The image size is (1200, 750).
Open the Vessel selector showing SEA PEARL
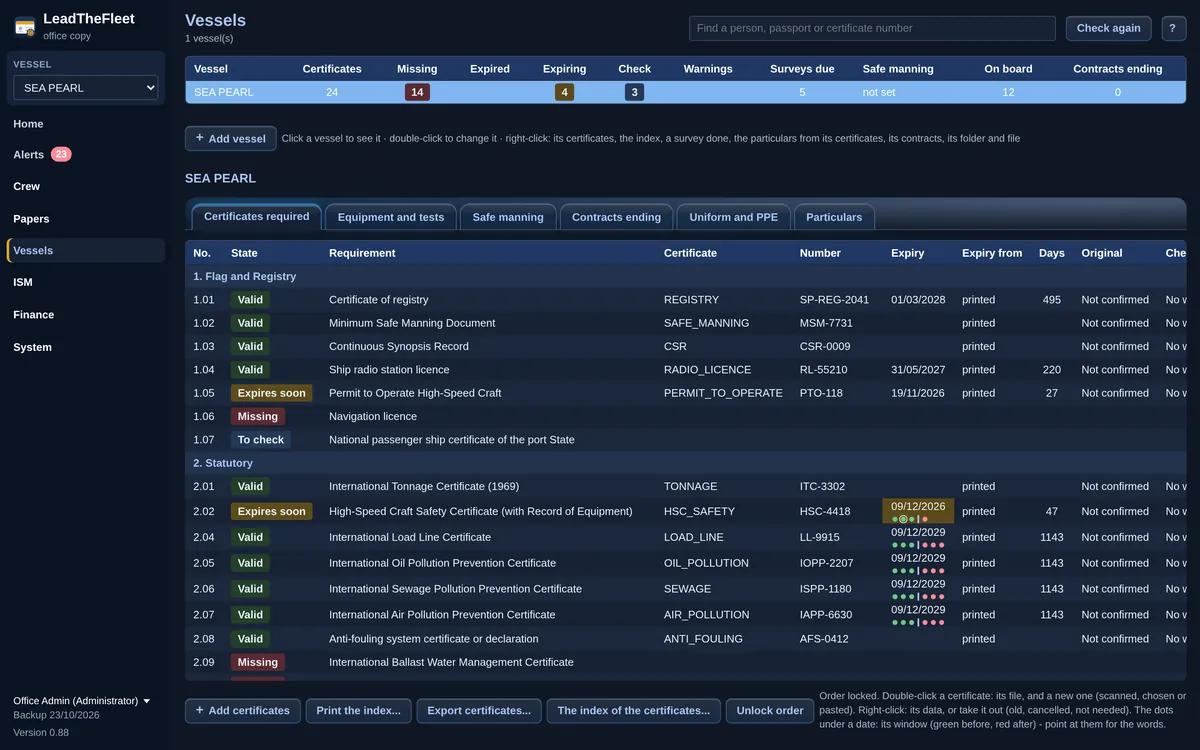tap(85, 87)
